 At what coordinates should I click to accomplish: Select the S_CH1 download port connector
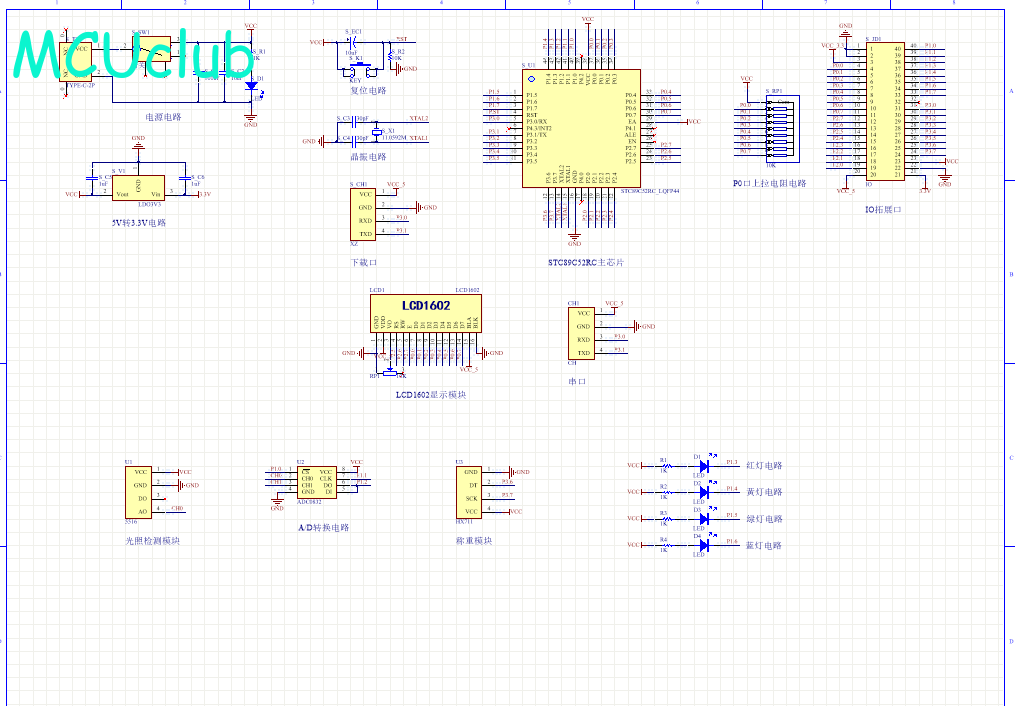[x=362, y=214]
